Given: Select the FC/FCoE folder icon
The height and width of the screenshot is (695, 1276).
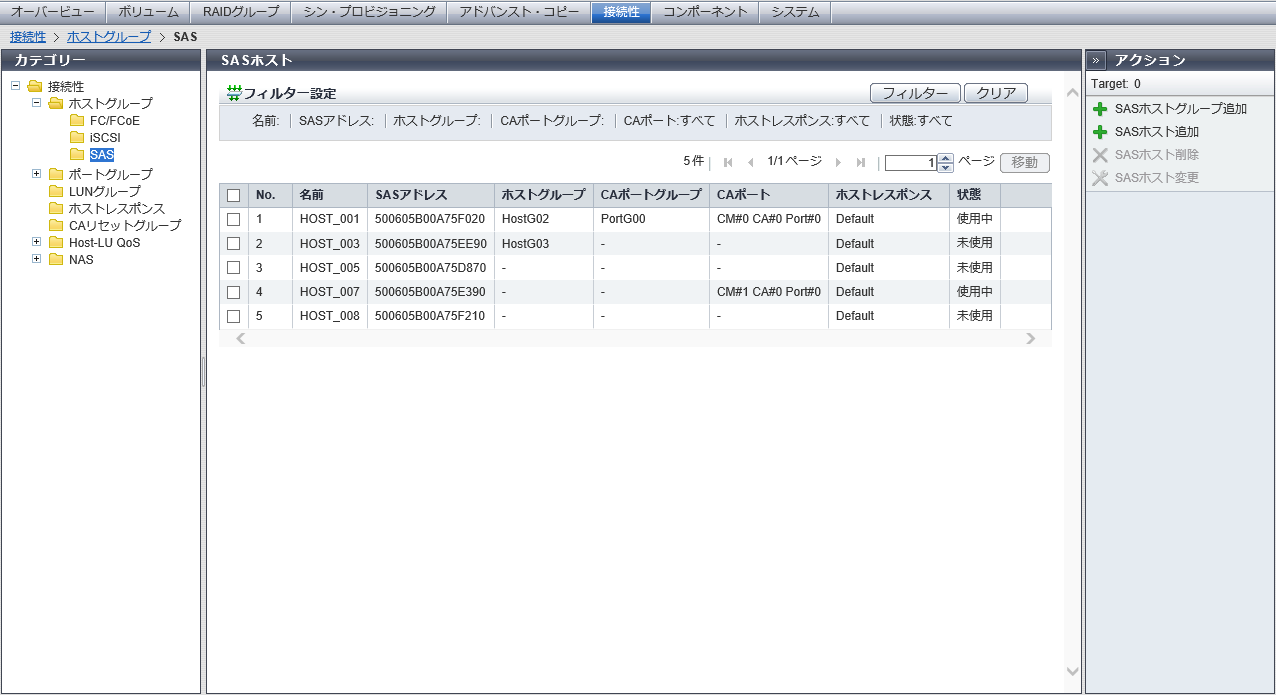Looking at the screenshot, I should pos(77,121).
